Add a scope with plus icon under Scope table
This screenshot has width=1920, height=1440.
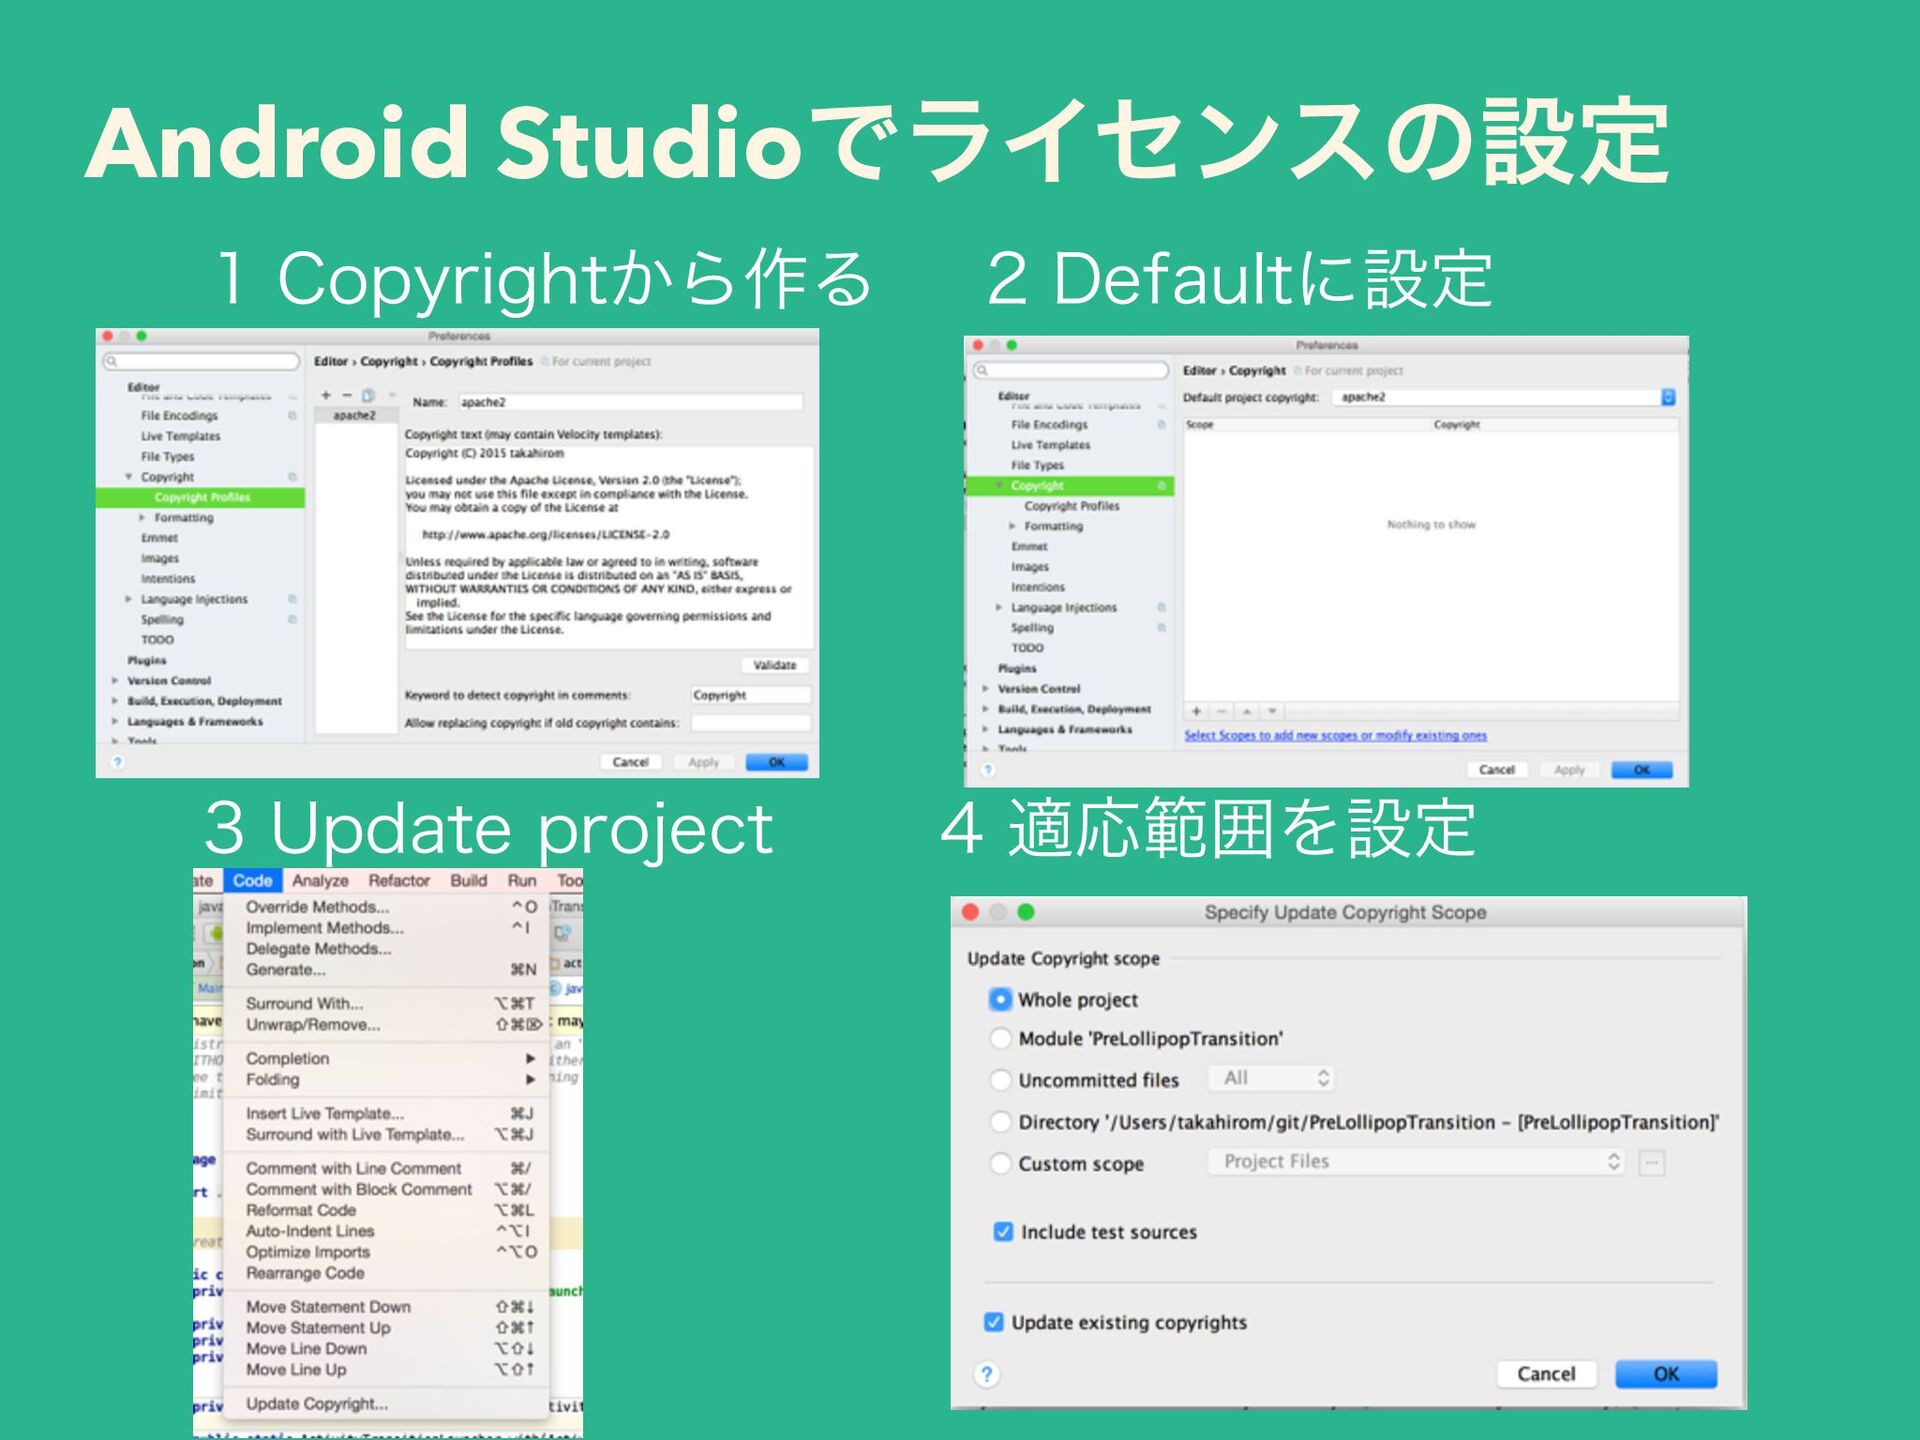(x=1196, y=711)
